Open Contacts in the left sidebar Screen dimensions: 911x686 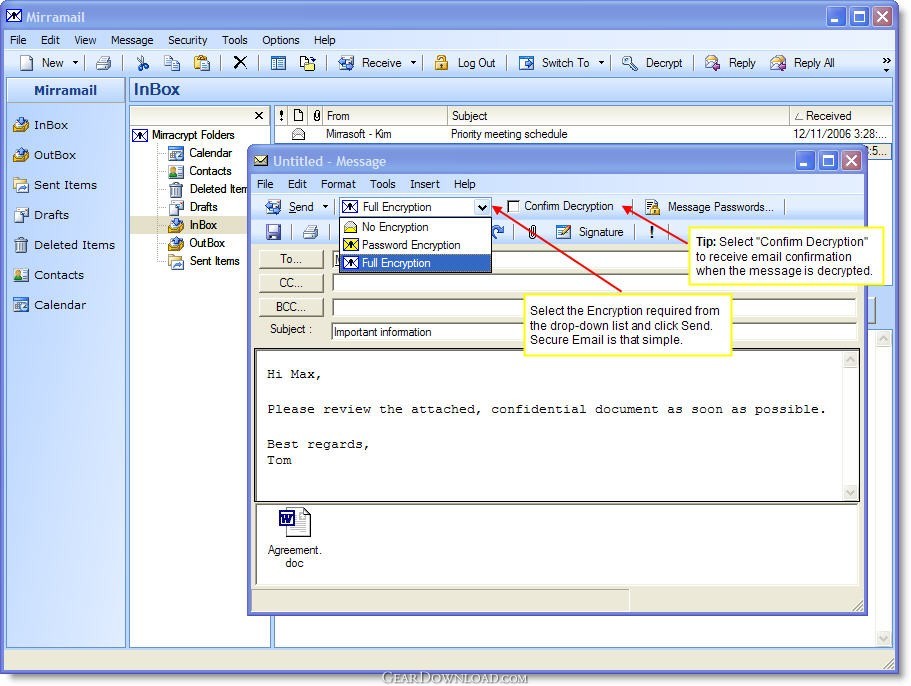(x=48, y=275)
